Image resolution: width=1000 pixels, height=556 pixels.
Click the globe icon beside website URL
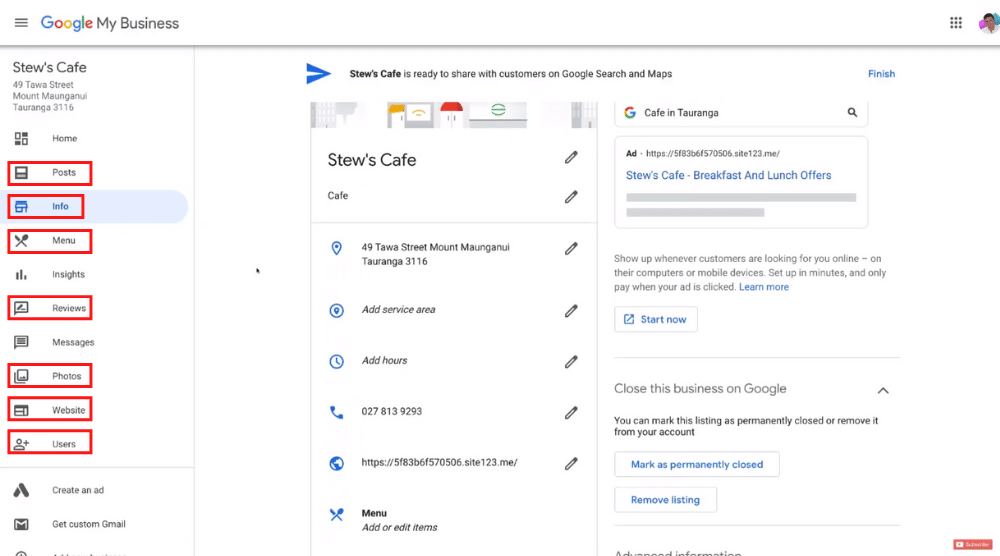336,464
